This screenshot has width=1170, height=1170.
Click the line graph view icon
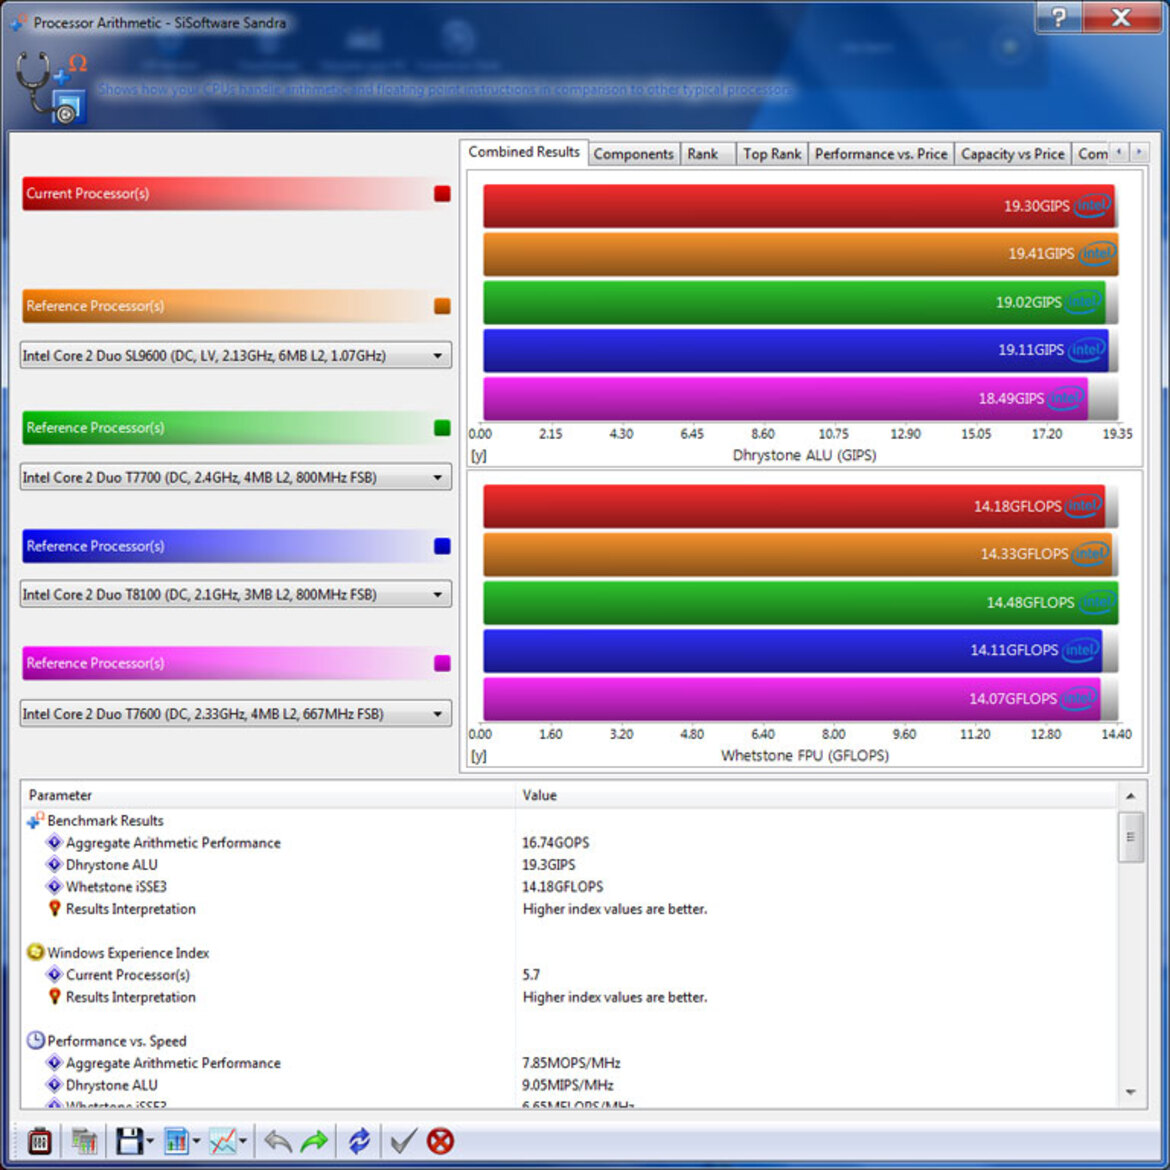tap(222, 1141)
